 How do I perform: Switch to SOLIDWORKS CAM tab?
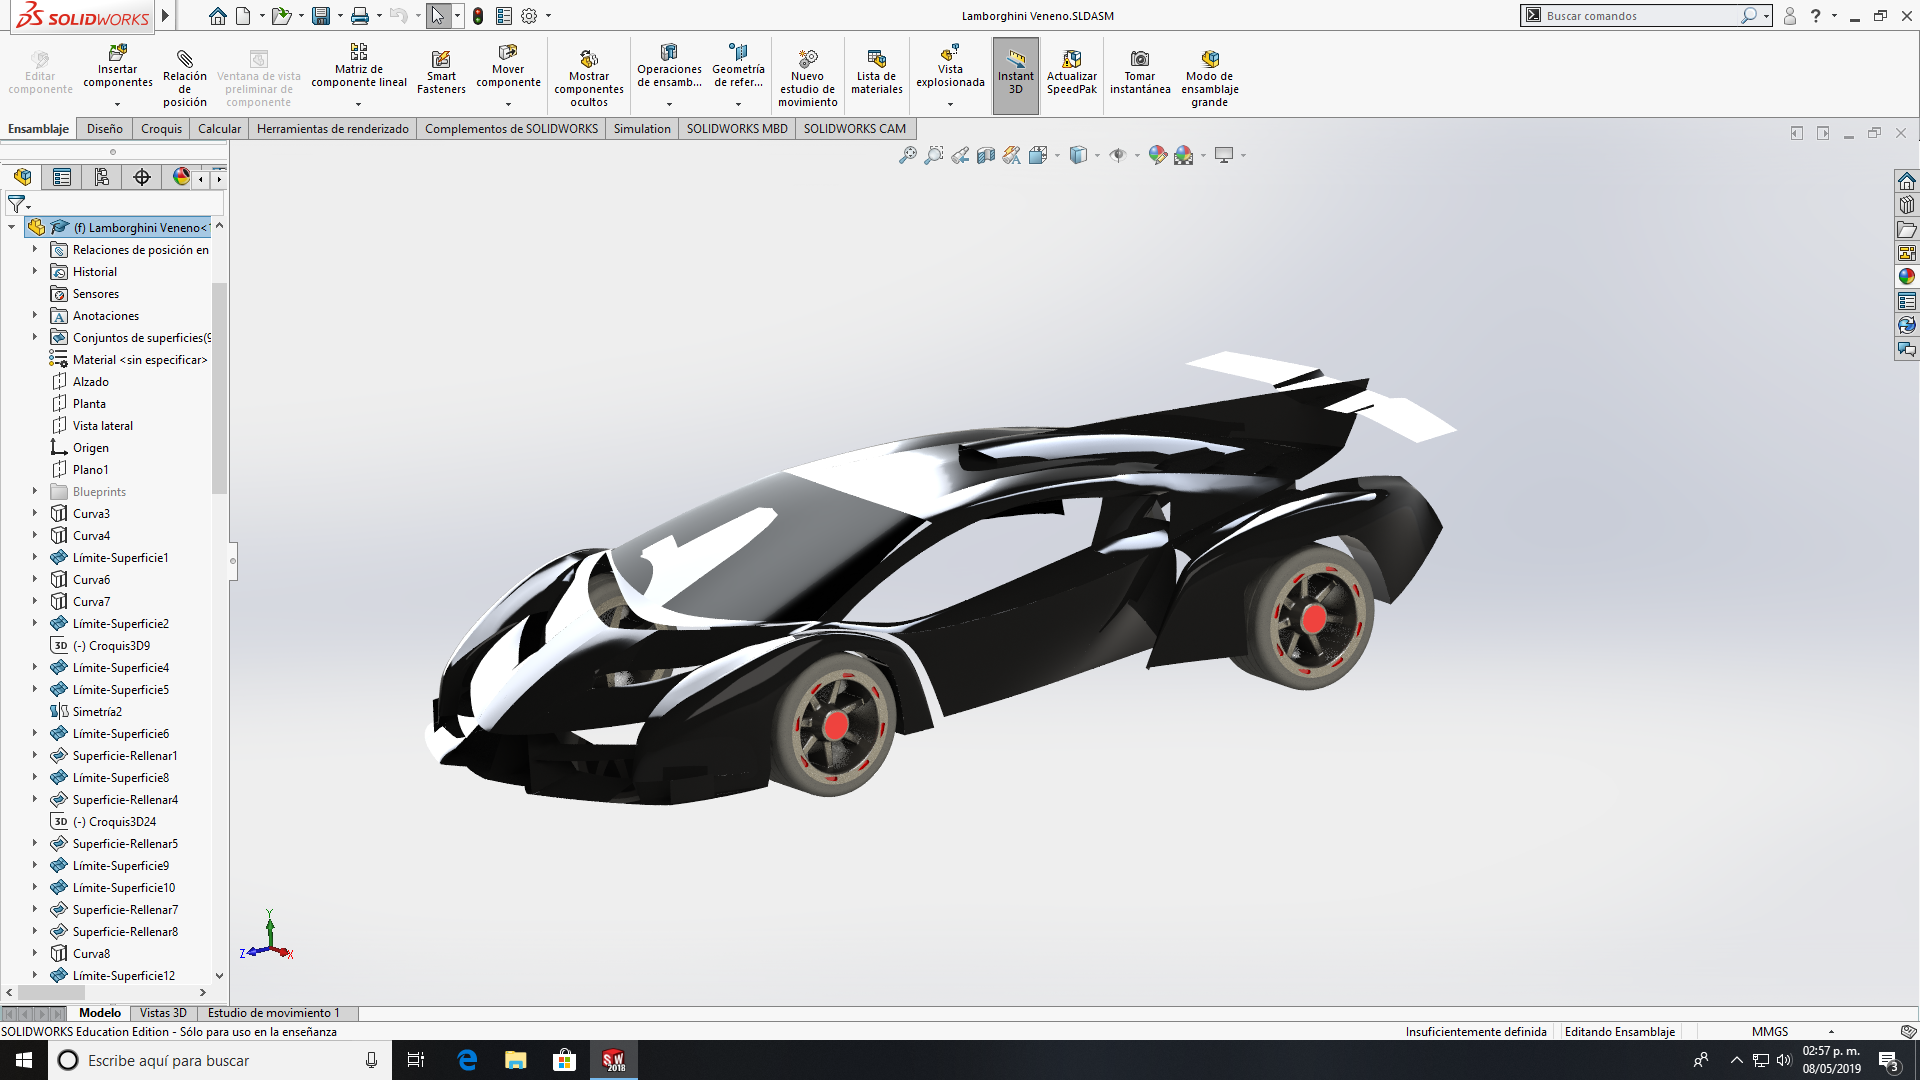click(x=855, y=129)
